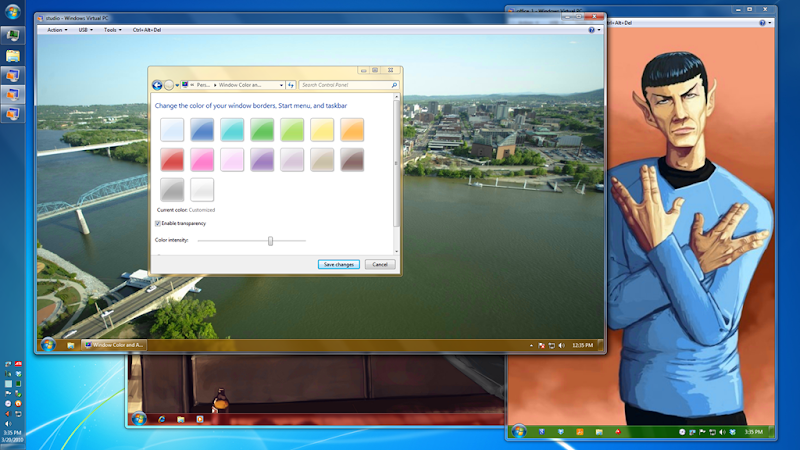The height and width of the screenshot is (450, 800).
Task: Open Internet Explorer icon in red-taskbar VM
Action: (162, 419)
